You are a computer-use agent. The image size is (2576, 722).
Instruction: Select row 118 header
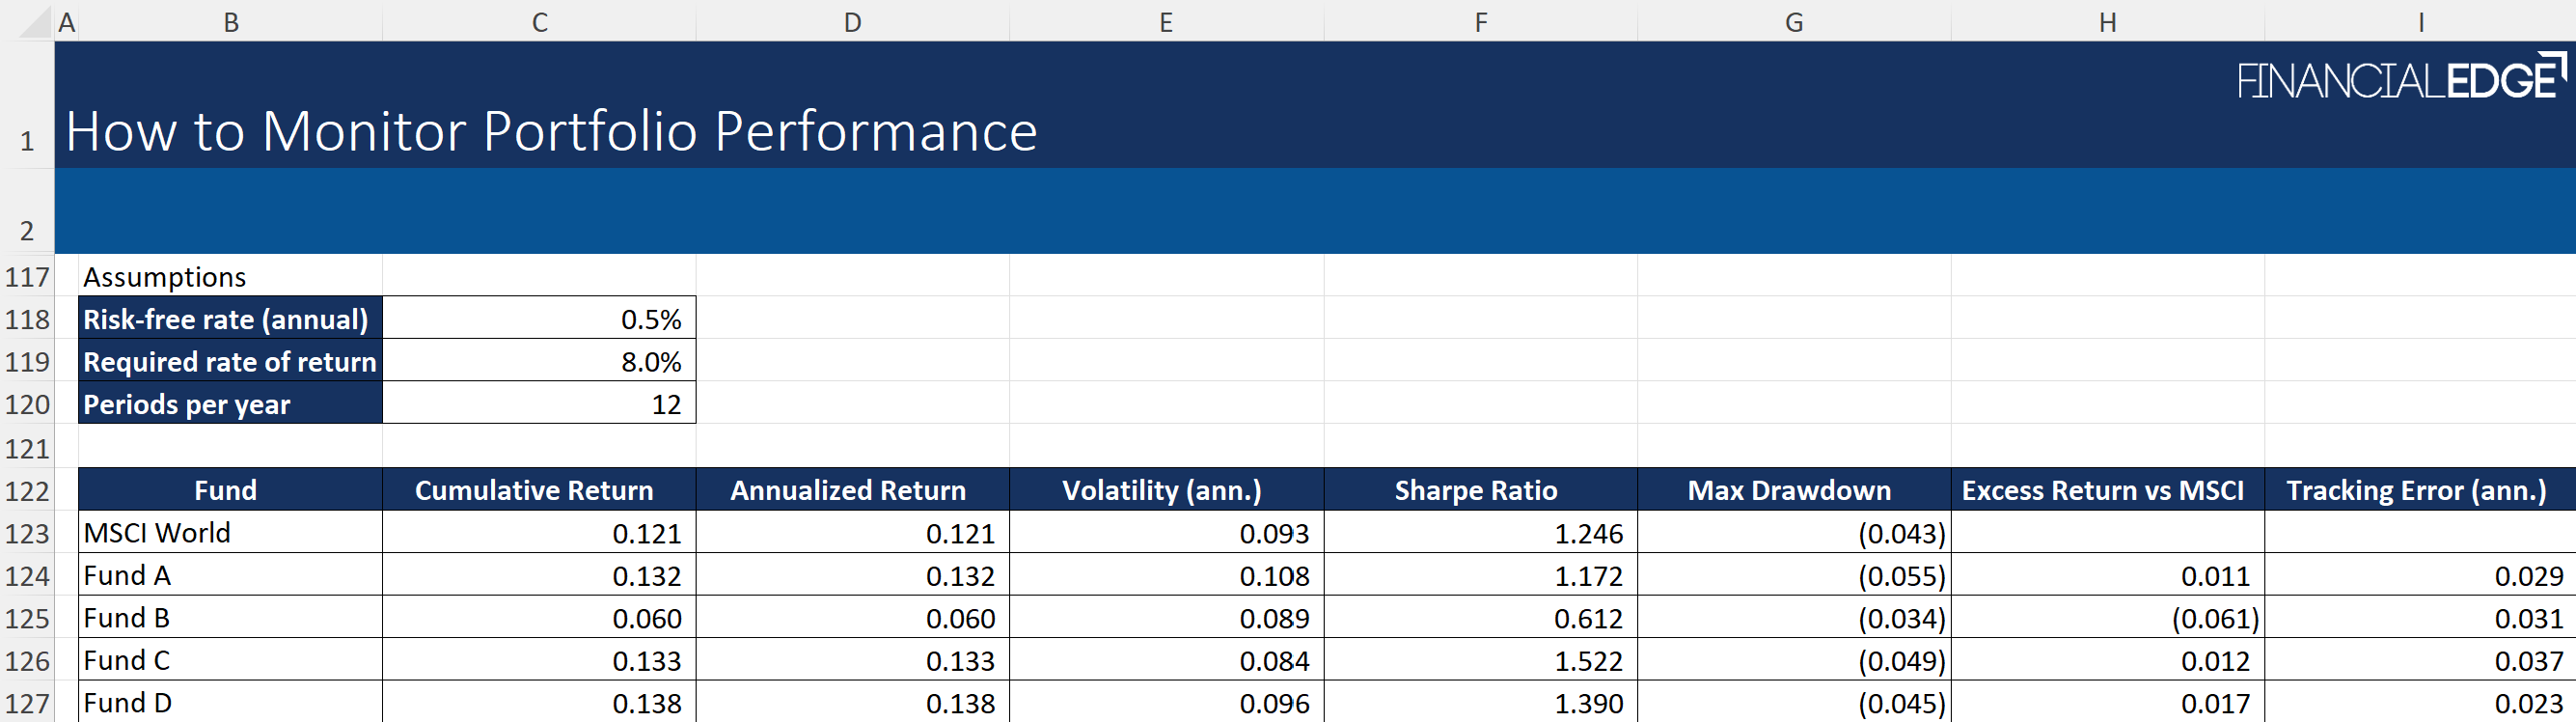point(27,320)
